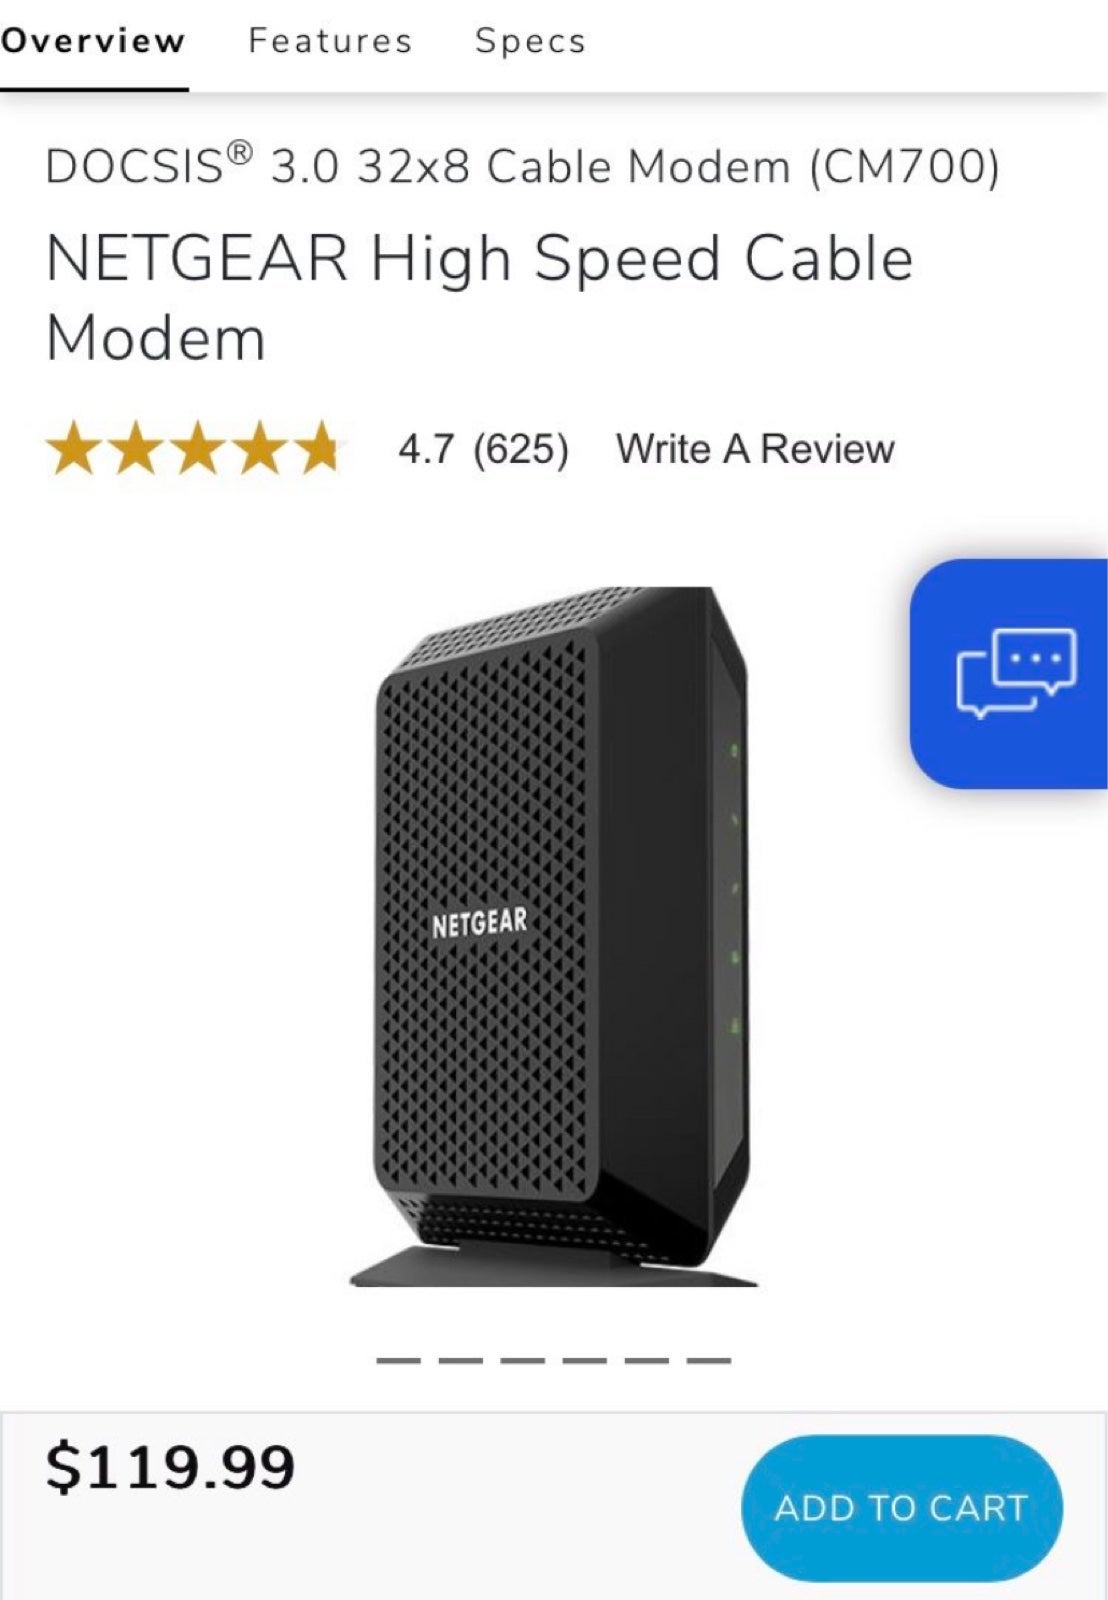Viewport: 1108px width, 1600px height.
Task: Click the partially filled fifth star
Action: (x=320, y=448)
